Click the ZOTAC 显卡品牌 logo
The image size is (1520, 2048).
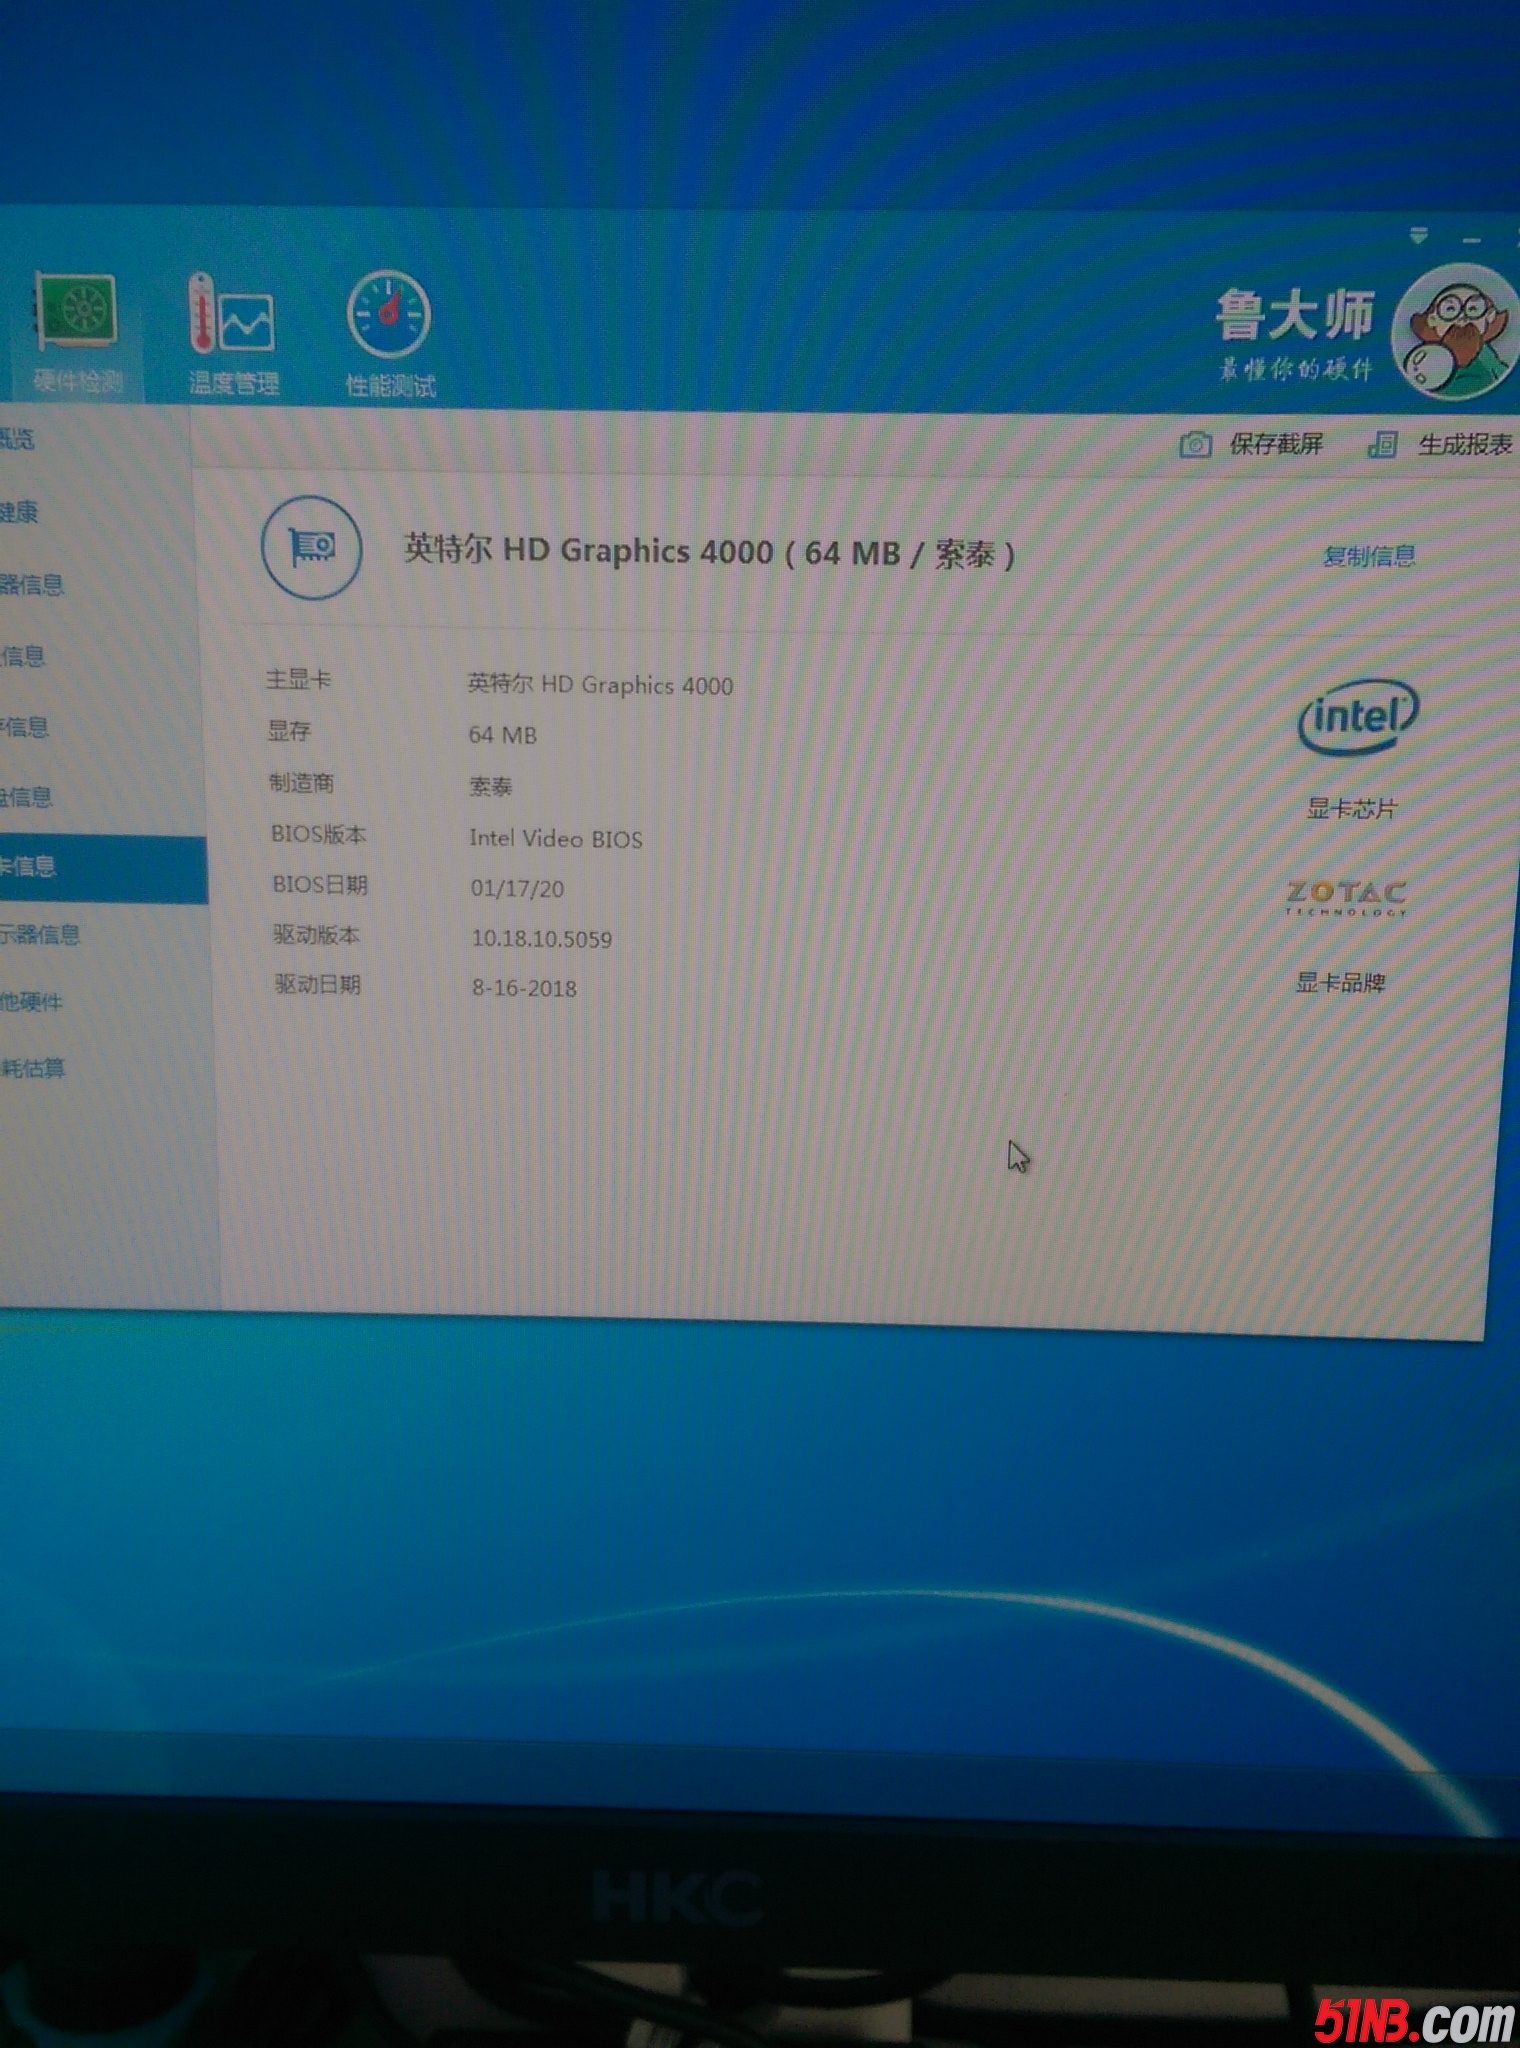(1346, 896)
